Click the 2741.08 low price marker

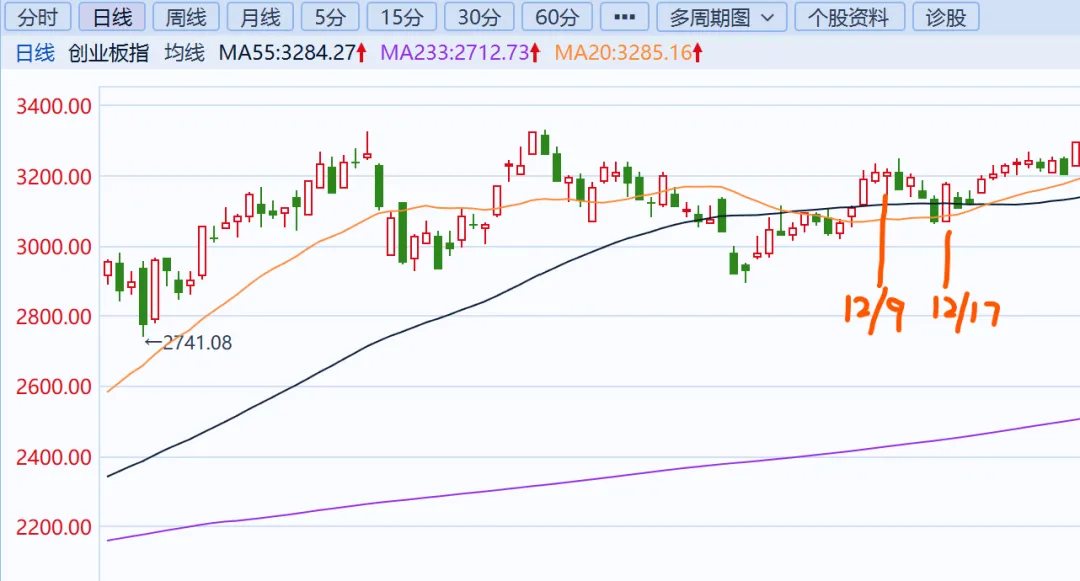[188, 342]
